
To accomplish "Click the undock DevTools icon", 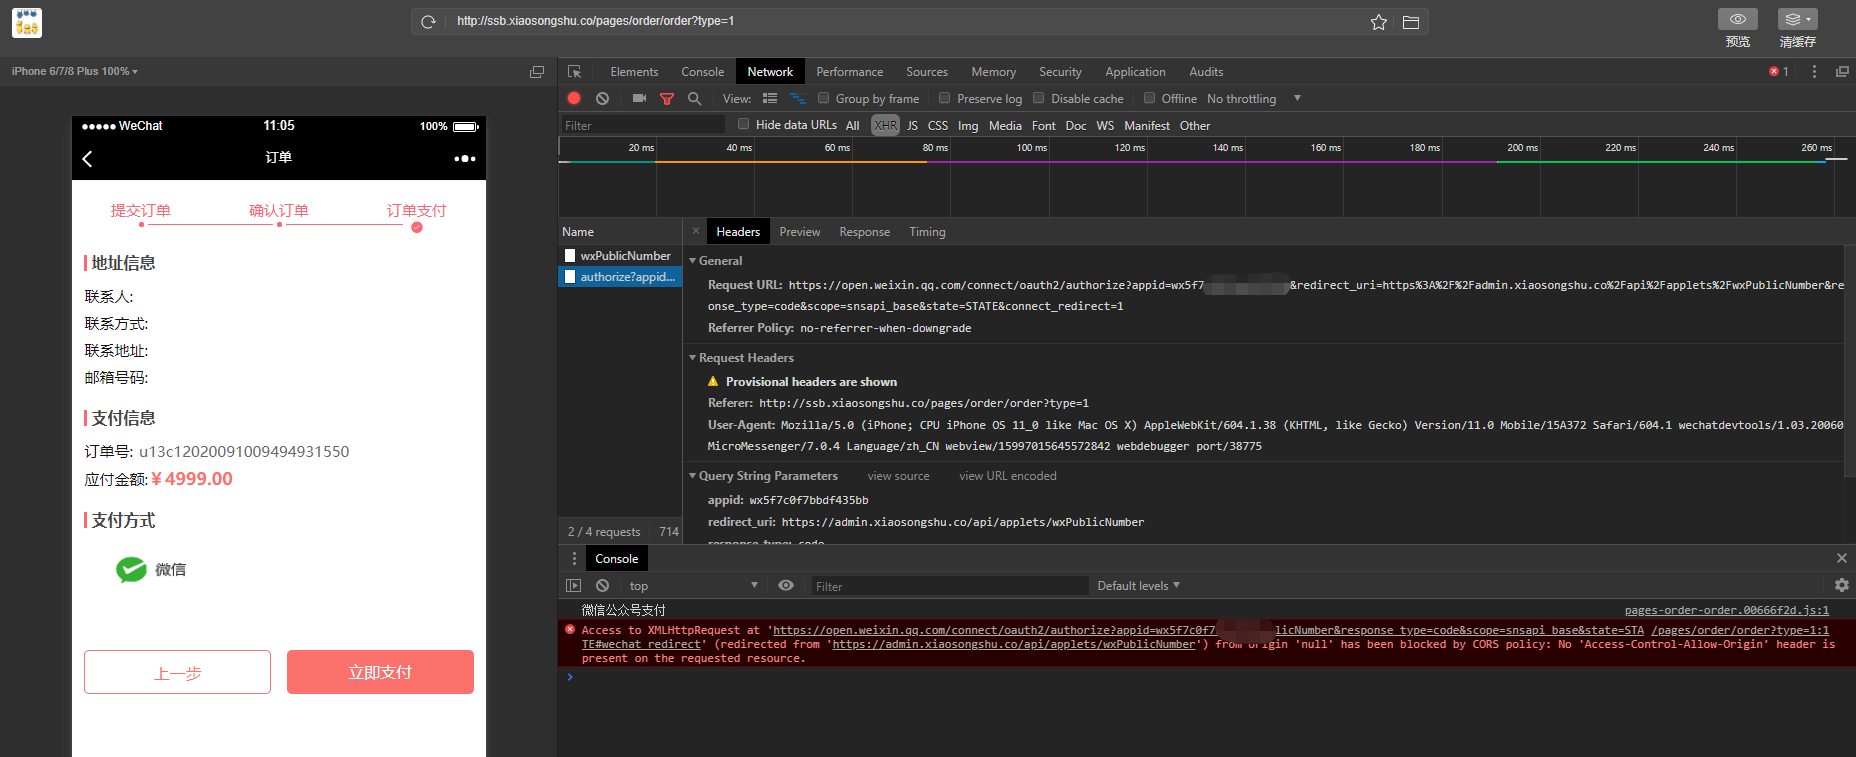I will pyautogui.click(x=1842, y=72).
